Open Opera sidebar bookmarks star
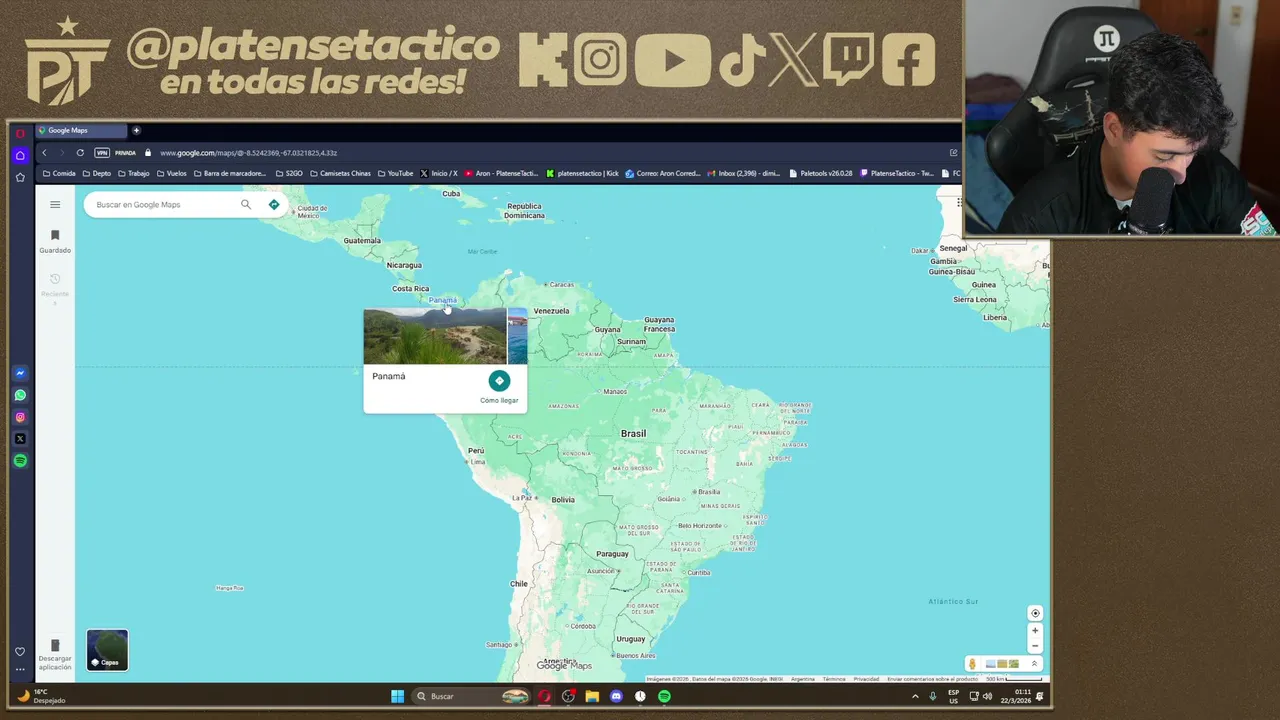The width and height of the screenshot is (1280, 720). click(x=20, y=177)
